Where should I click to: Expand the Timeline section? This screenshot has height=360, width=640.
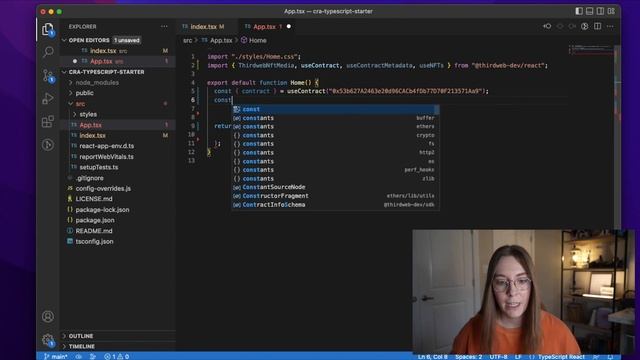[x=118, y=346]
